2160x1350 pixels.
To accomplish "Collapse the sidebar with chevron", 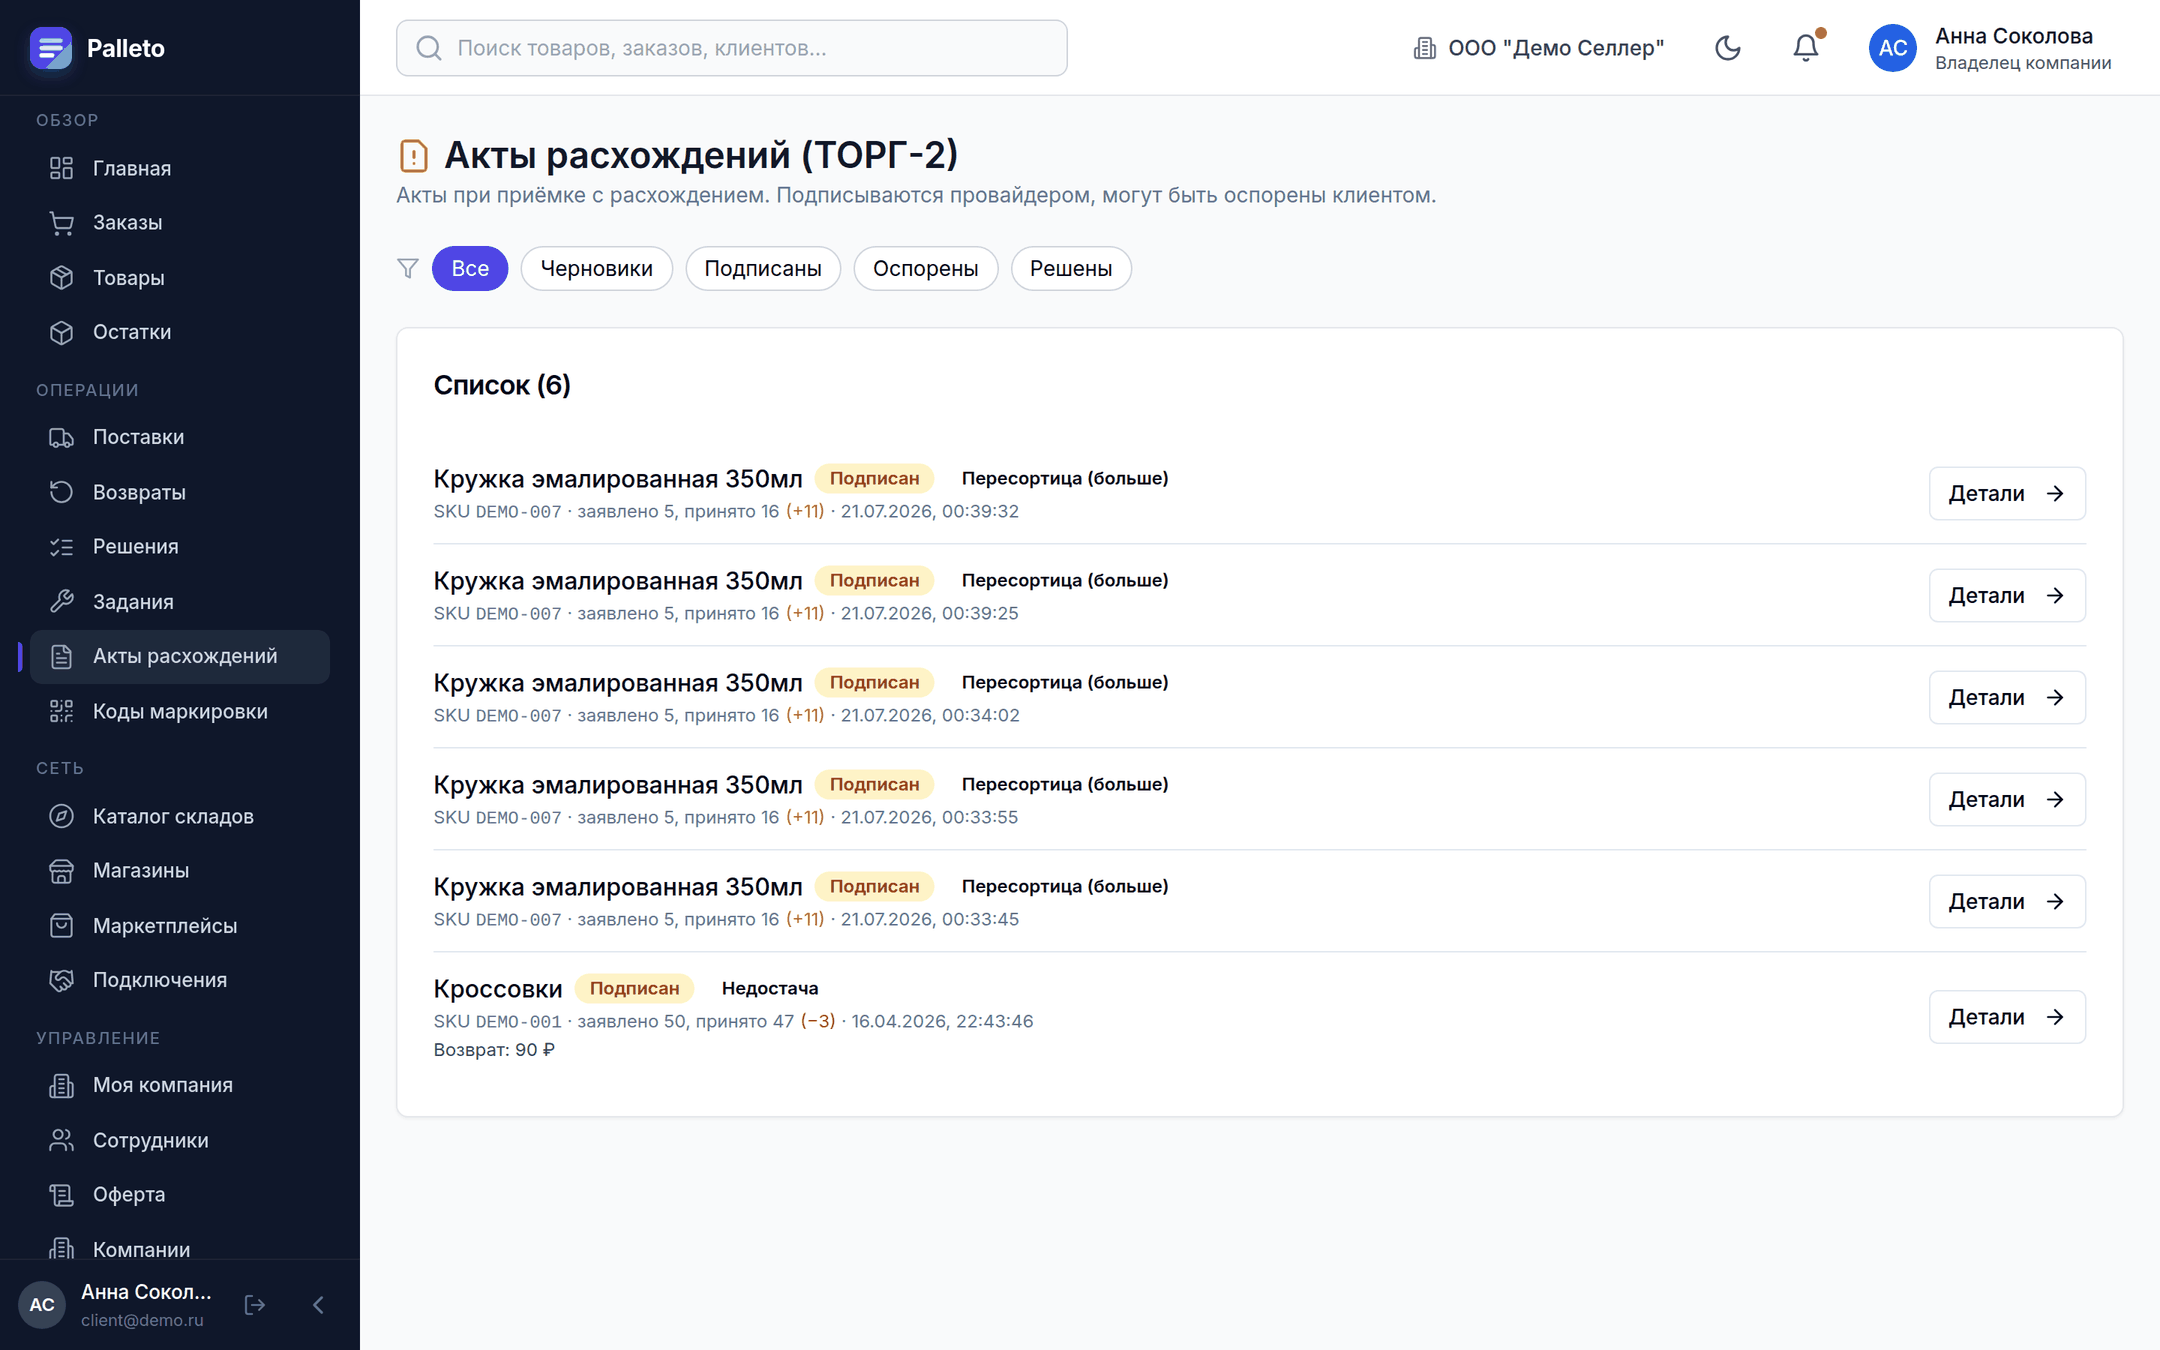I will [318, 1305].
